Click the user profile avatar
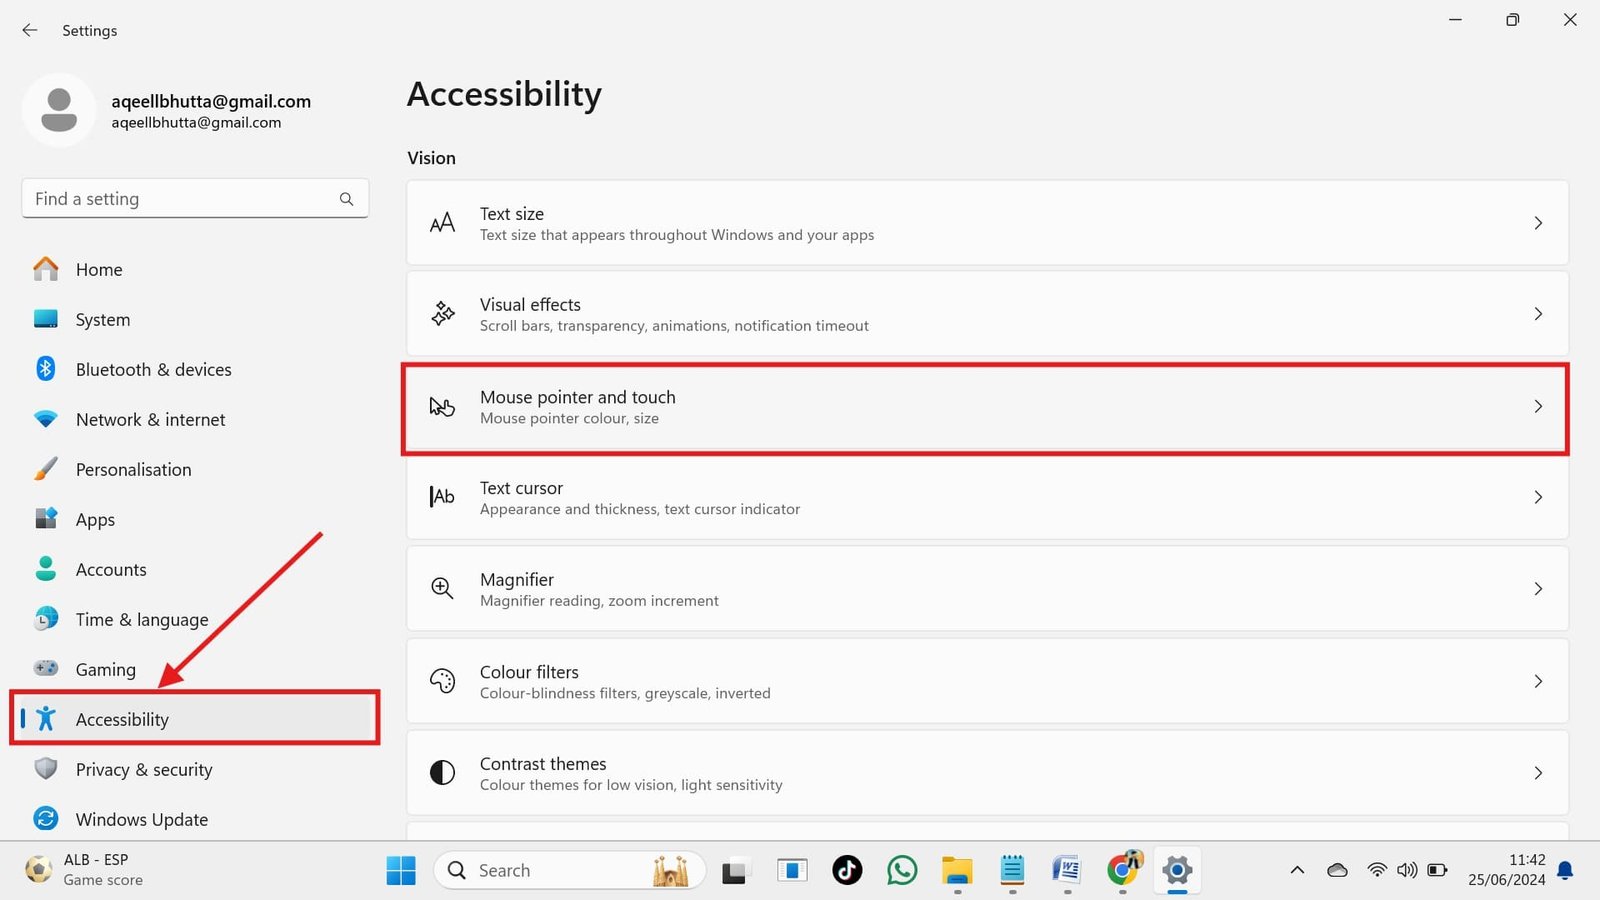The width and height of the screenshot is (1600, 900). pos(59,110)
